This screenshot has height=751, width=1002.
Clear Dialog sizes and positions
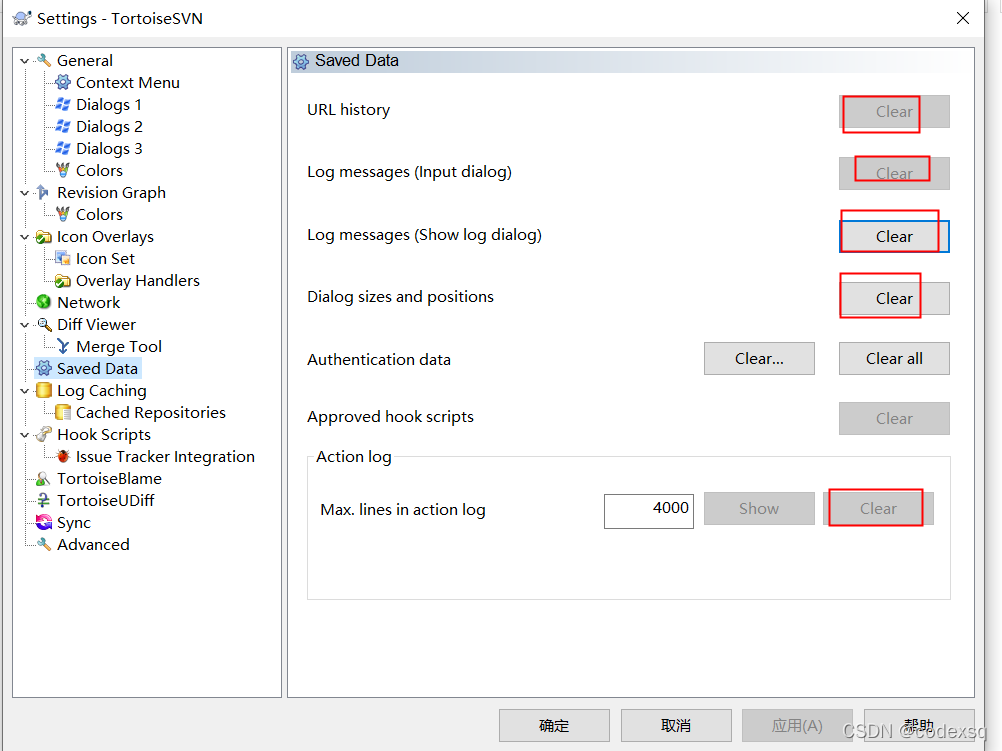894,298
